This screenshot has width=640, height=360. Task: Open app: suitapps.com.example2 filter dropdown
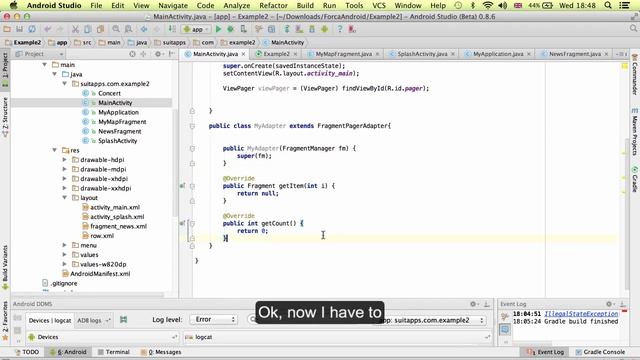coord(433,320)
